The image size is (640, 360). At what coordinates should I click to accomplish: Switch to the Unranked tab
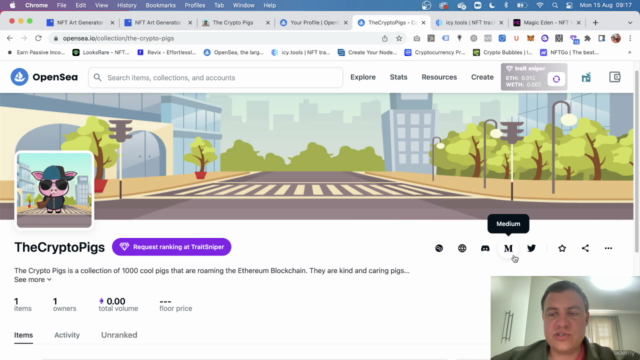[119, 335]
